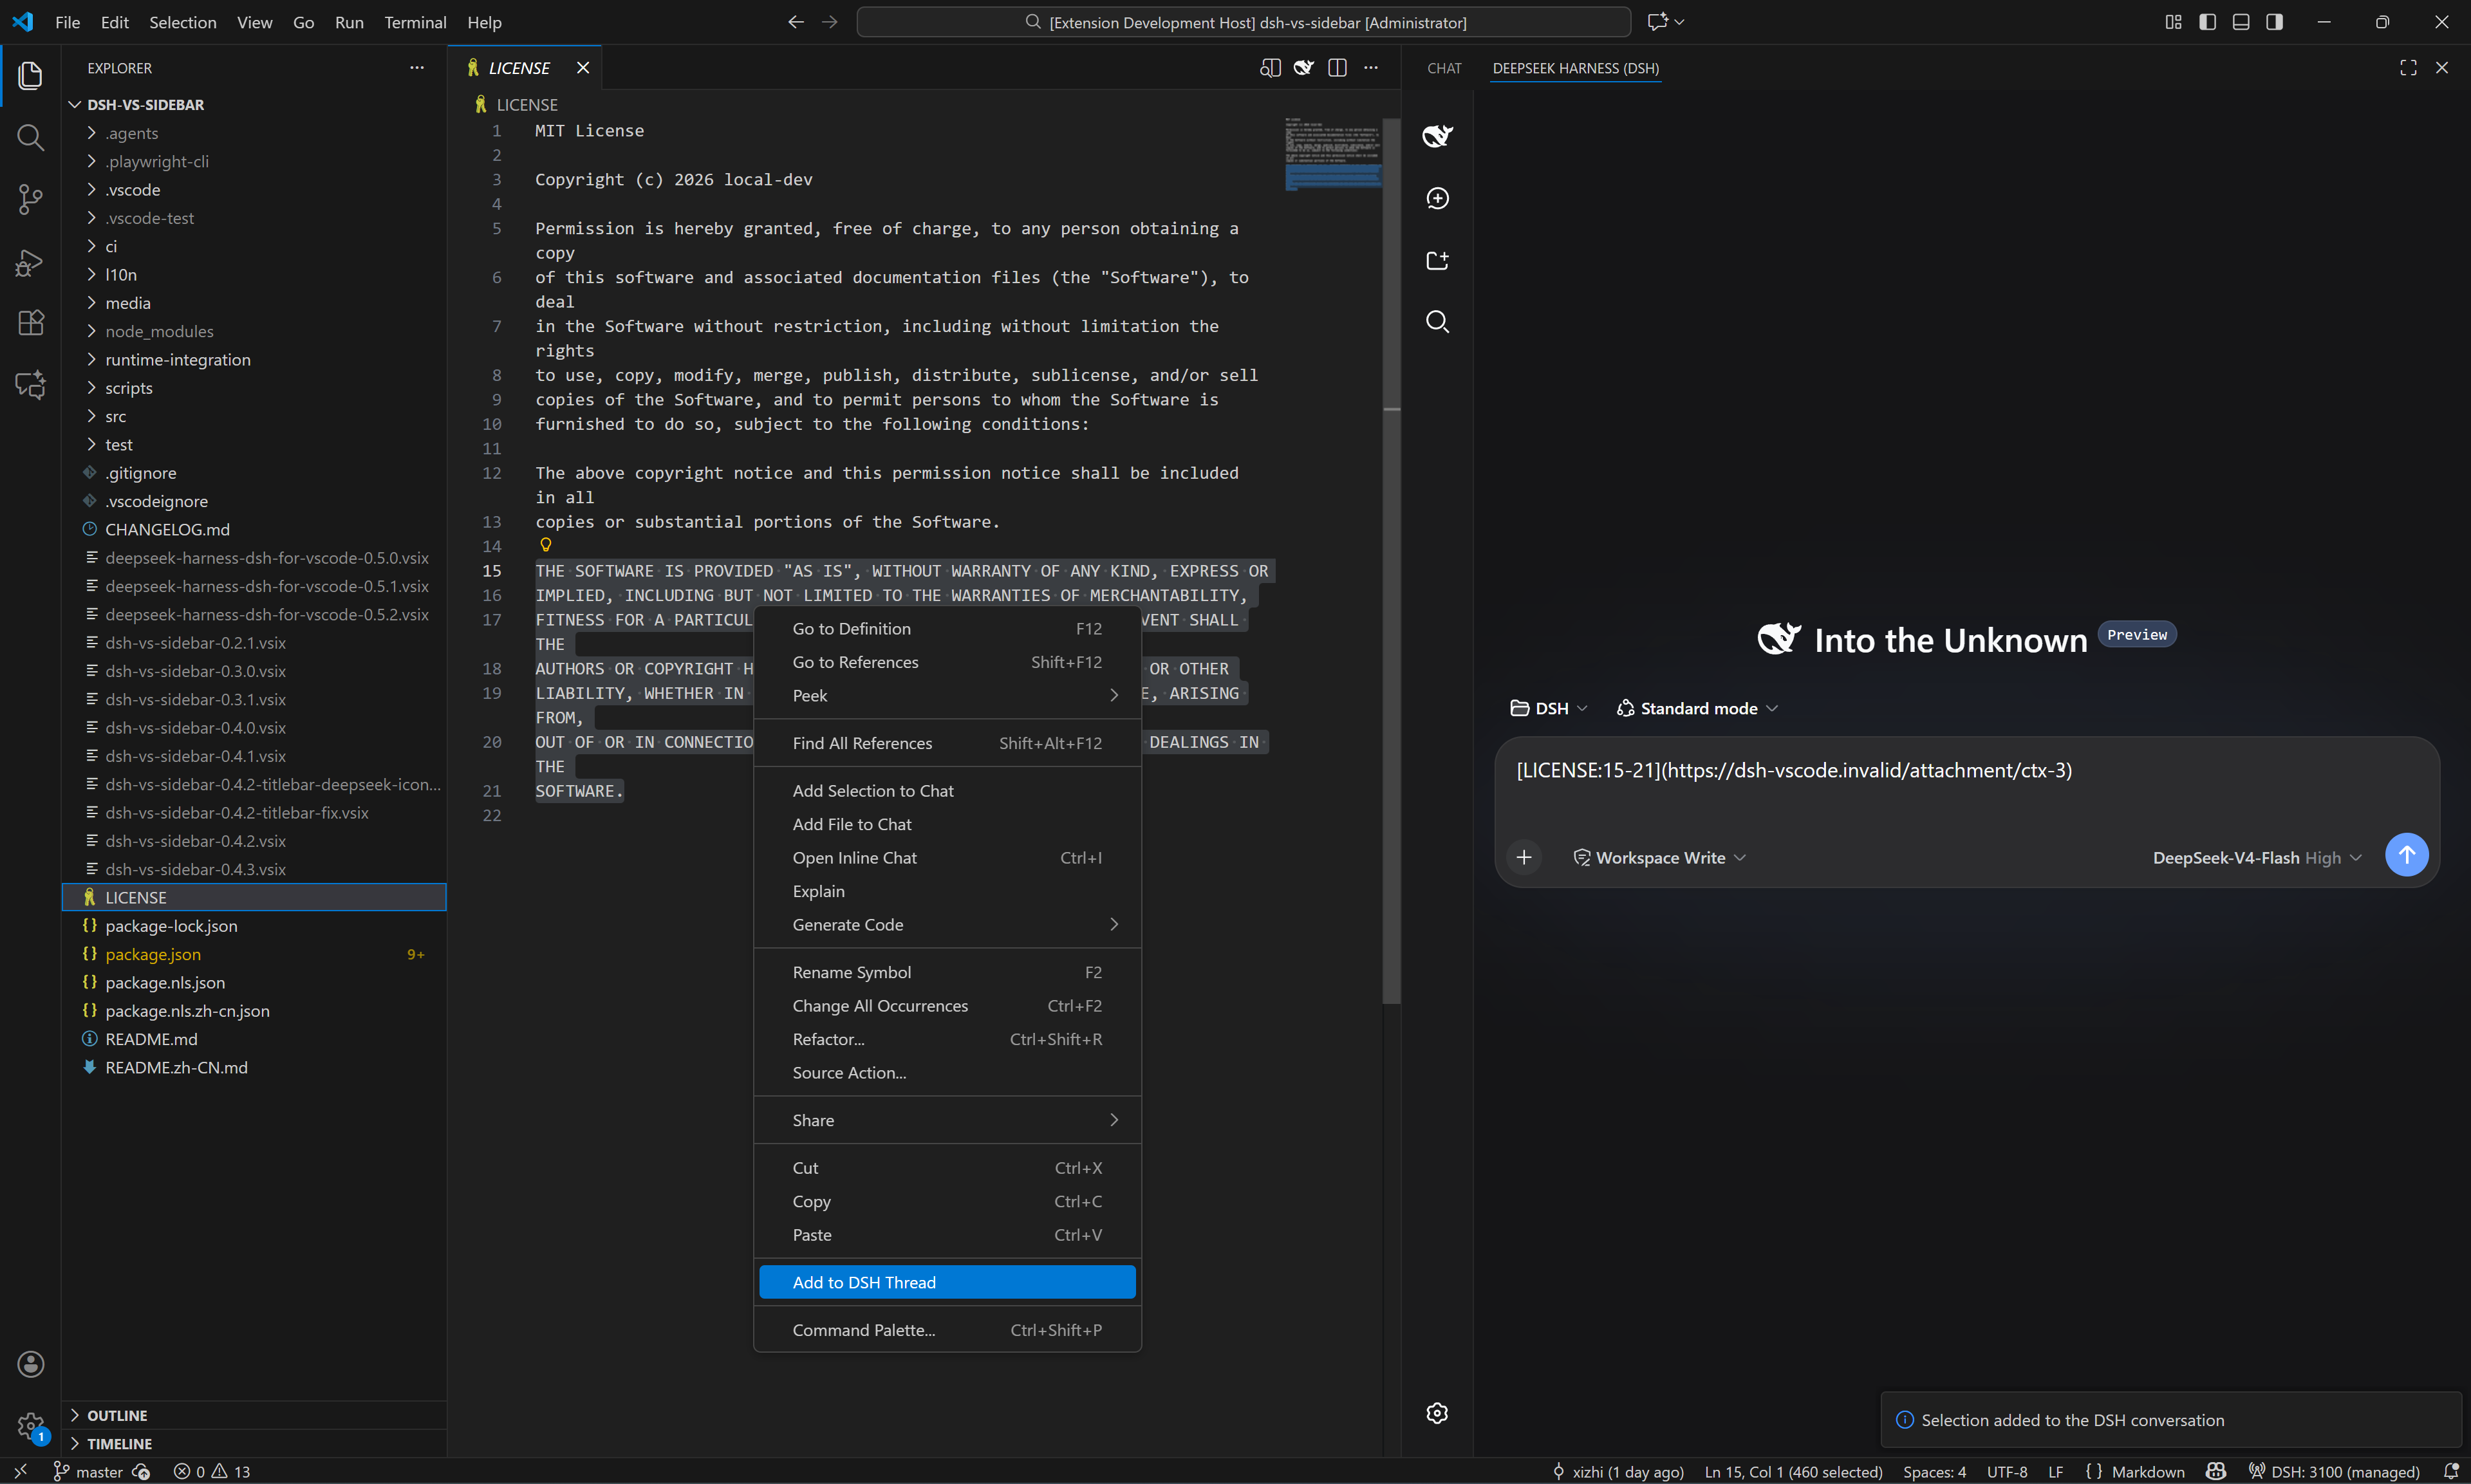Close the LICENSE editor tab
This screenshot has height=1484, width=2471.
583,68
